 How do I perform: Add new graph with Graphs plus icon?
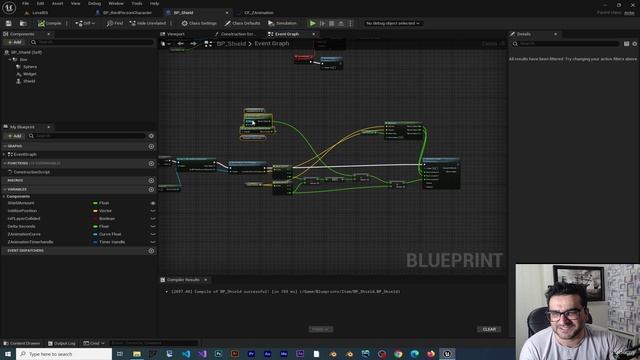click(151, 146)
